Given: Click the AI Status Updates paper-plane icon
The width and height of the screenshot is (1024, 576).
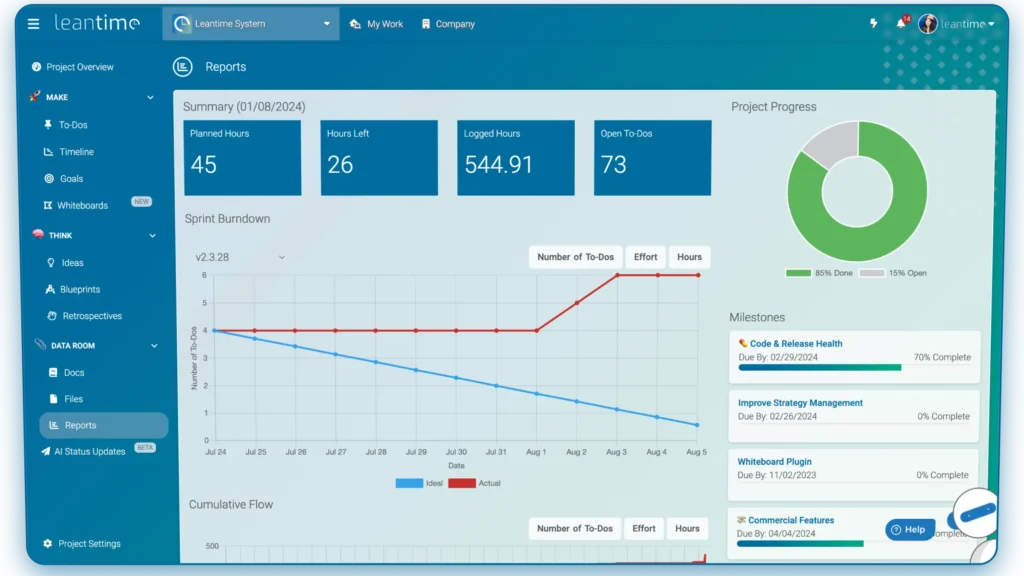Looking at the screenshot, I should coord(45,451).
